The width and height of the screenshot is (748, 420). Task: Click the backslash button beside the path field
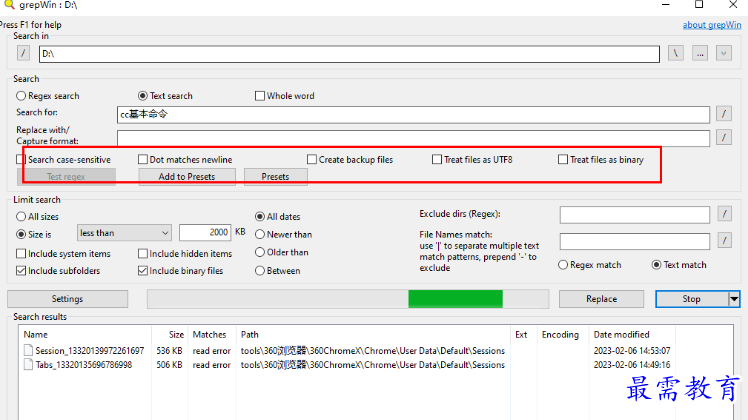[676, 53]
